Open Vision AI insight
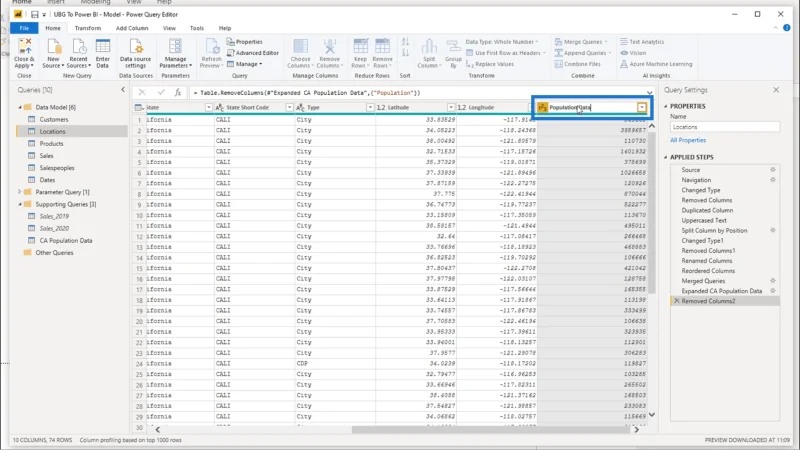The image size is (800, 450). pyautogui.click(x=633, y=53)
